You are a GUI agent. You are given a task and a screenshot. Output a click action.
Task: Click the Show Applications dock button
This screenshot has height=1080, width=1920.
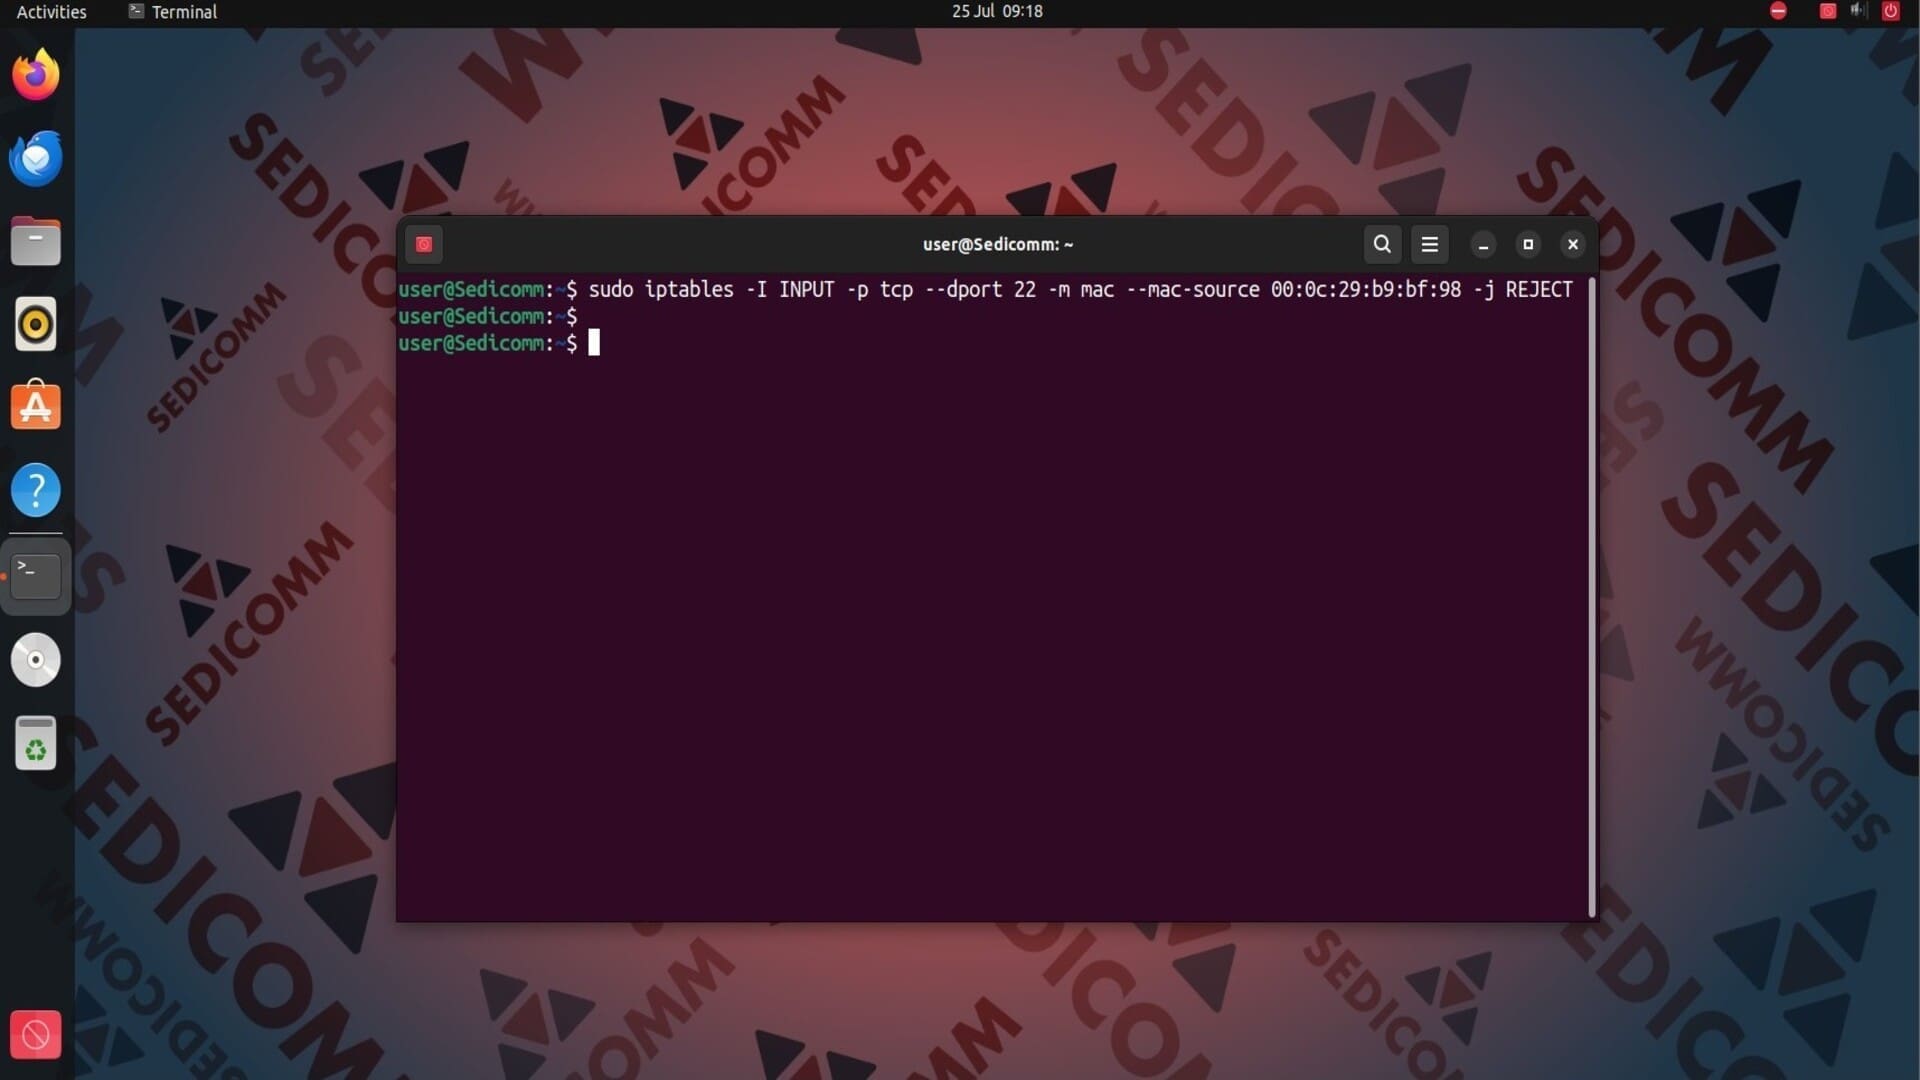pos(36,1035)
